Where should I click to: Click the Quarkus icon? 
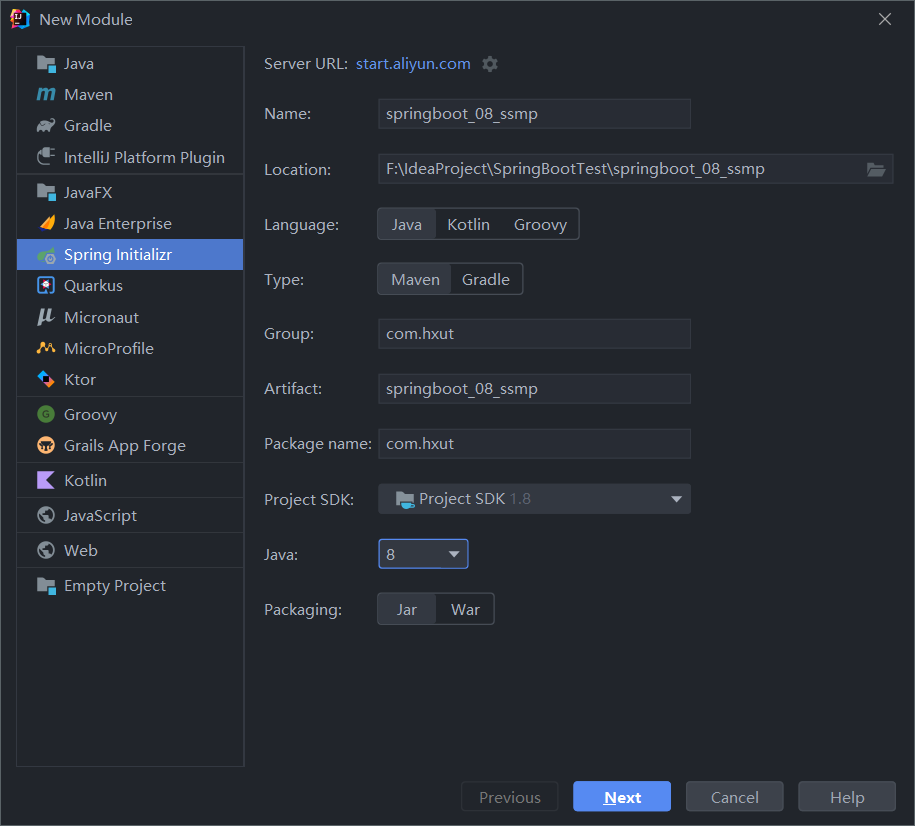pos(46,285)
